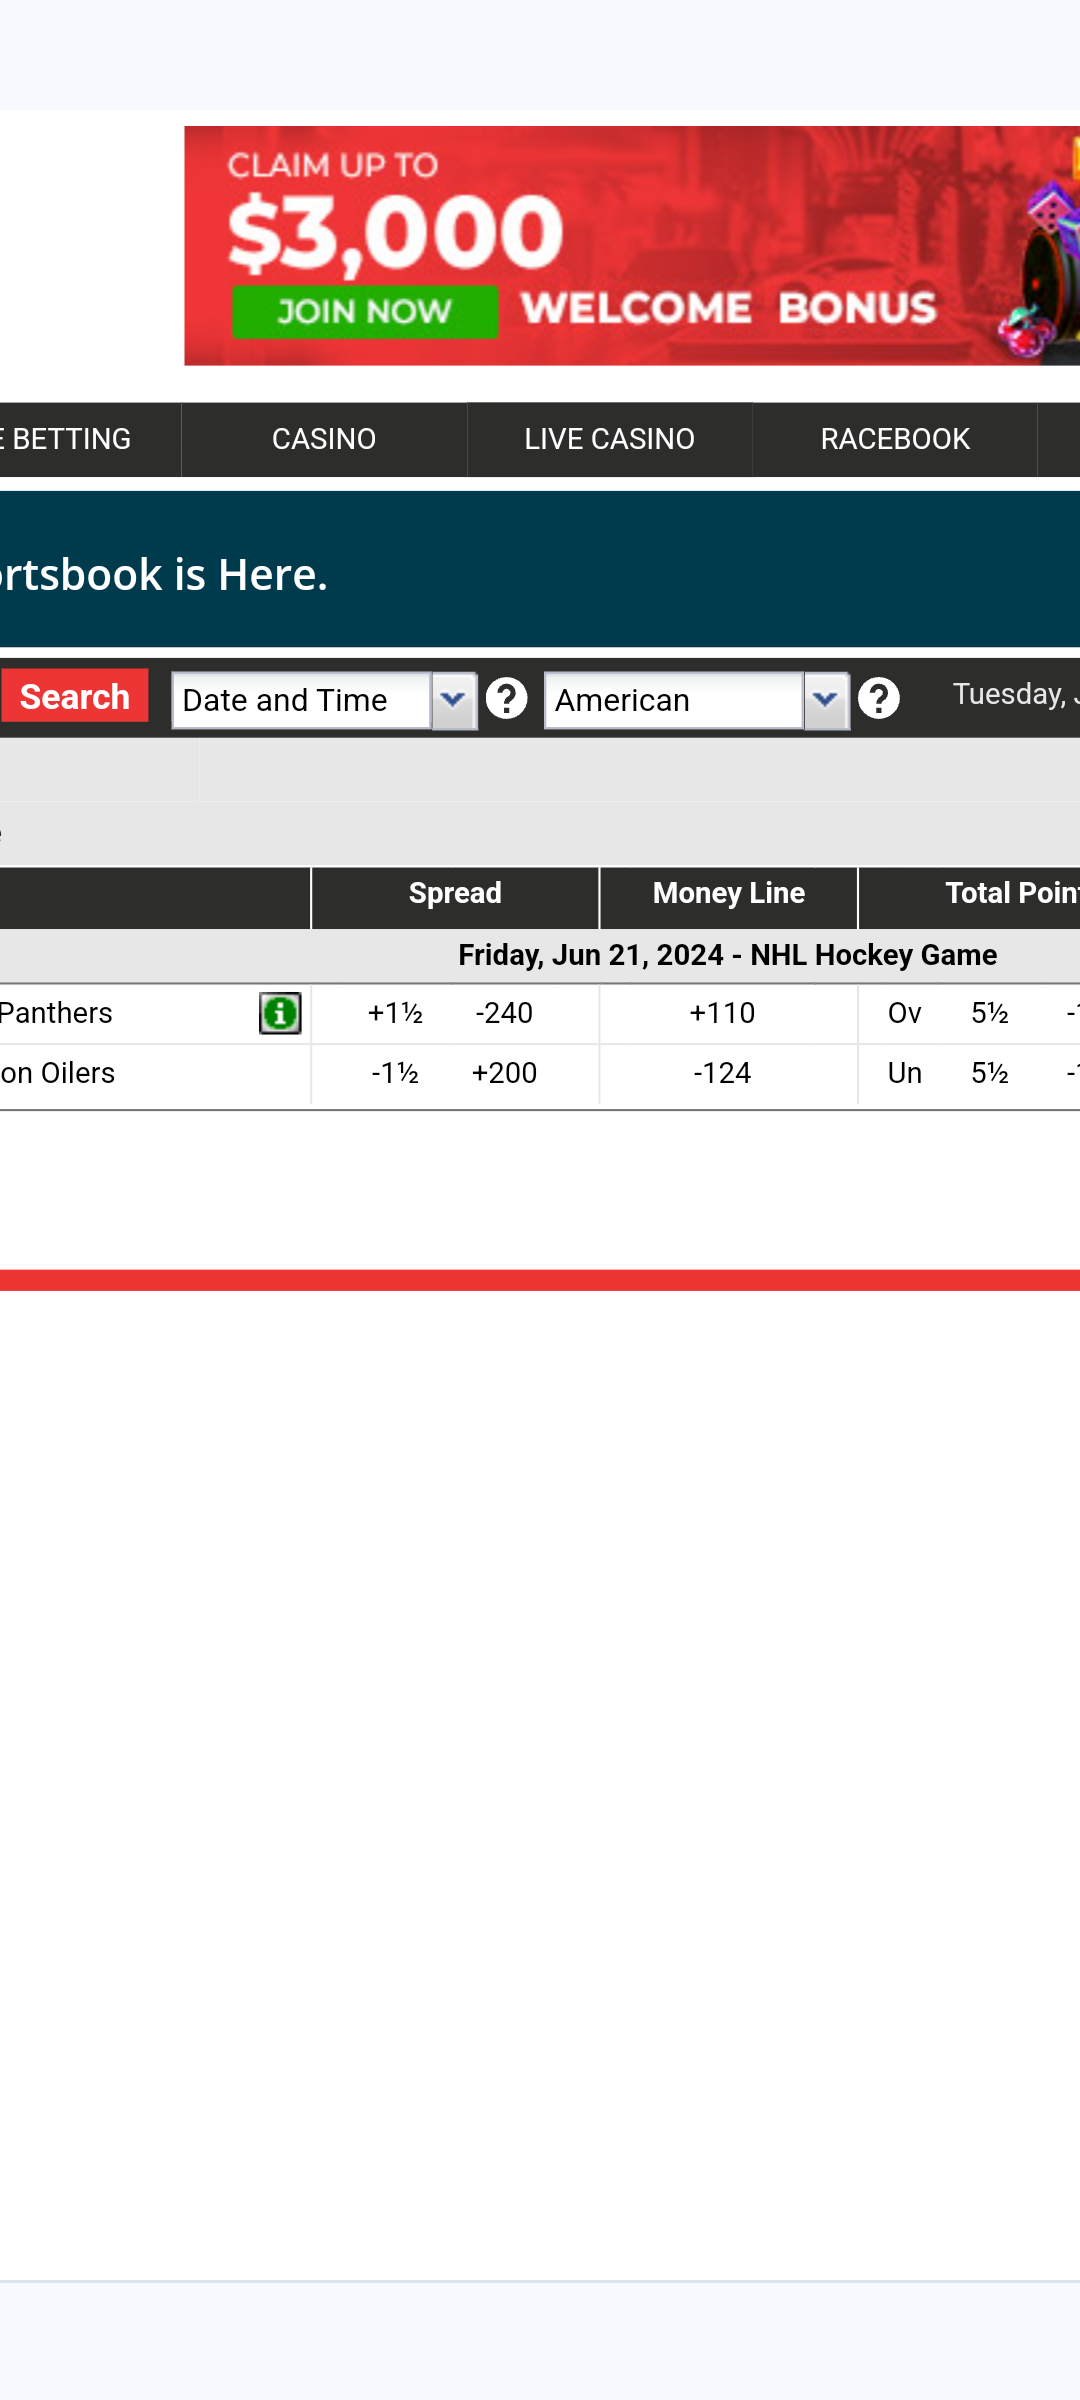Click the Edmonton Oilers team name
This screenshot has width=1080, height=2400.
pos(58,1073)
